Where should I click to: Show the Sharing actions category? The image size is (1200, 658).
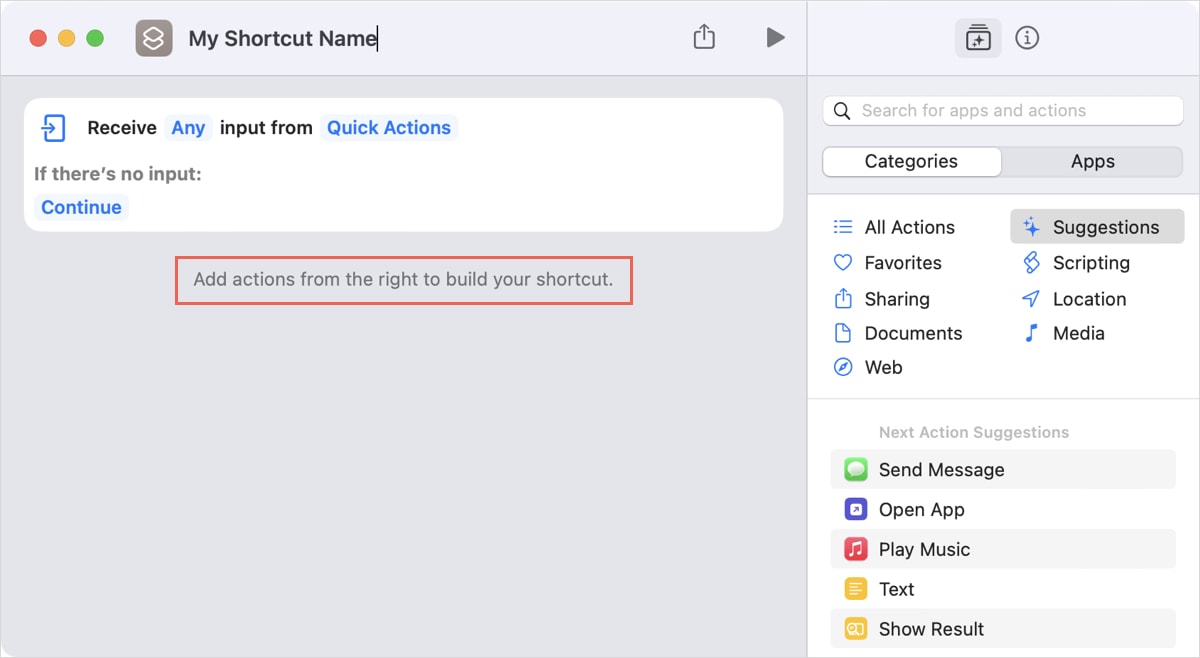[896, 298]
